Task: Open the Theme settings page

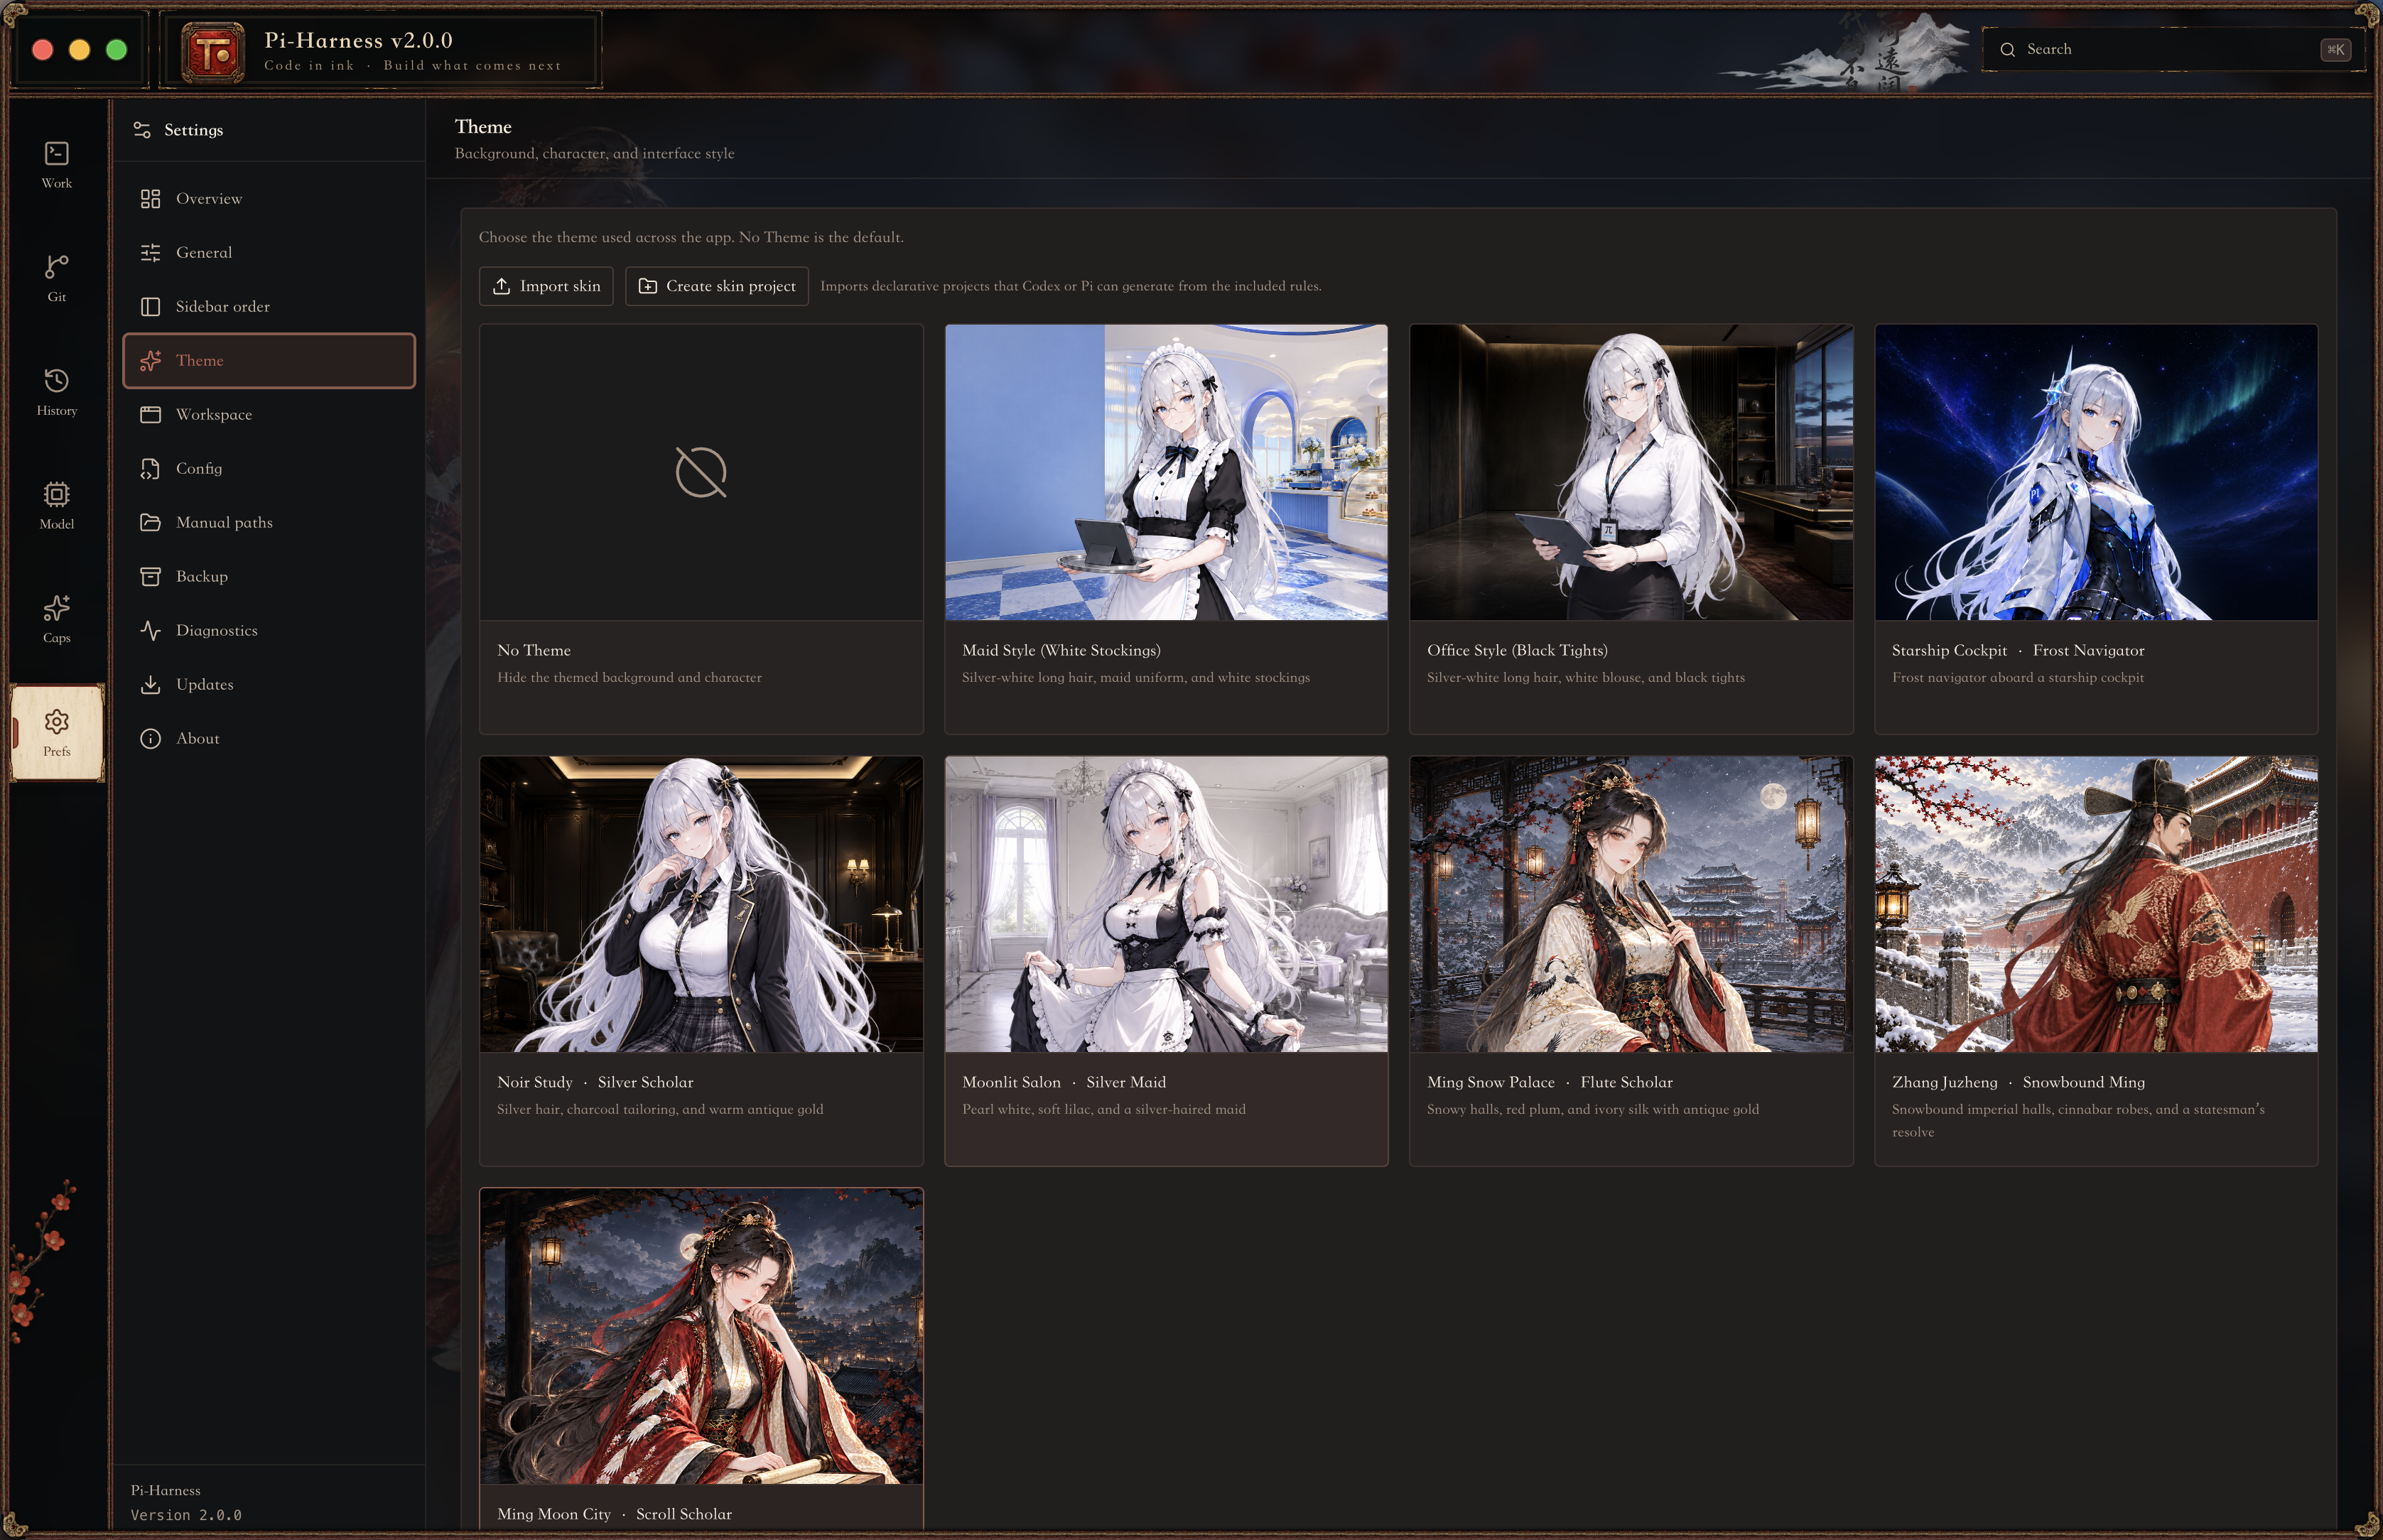Action: point(269,361)
